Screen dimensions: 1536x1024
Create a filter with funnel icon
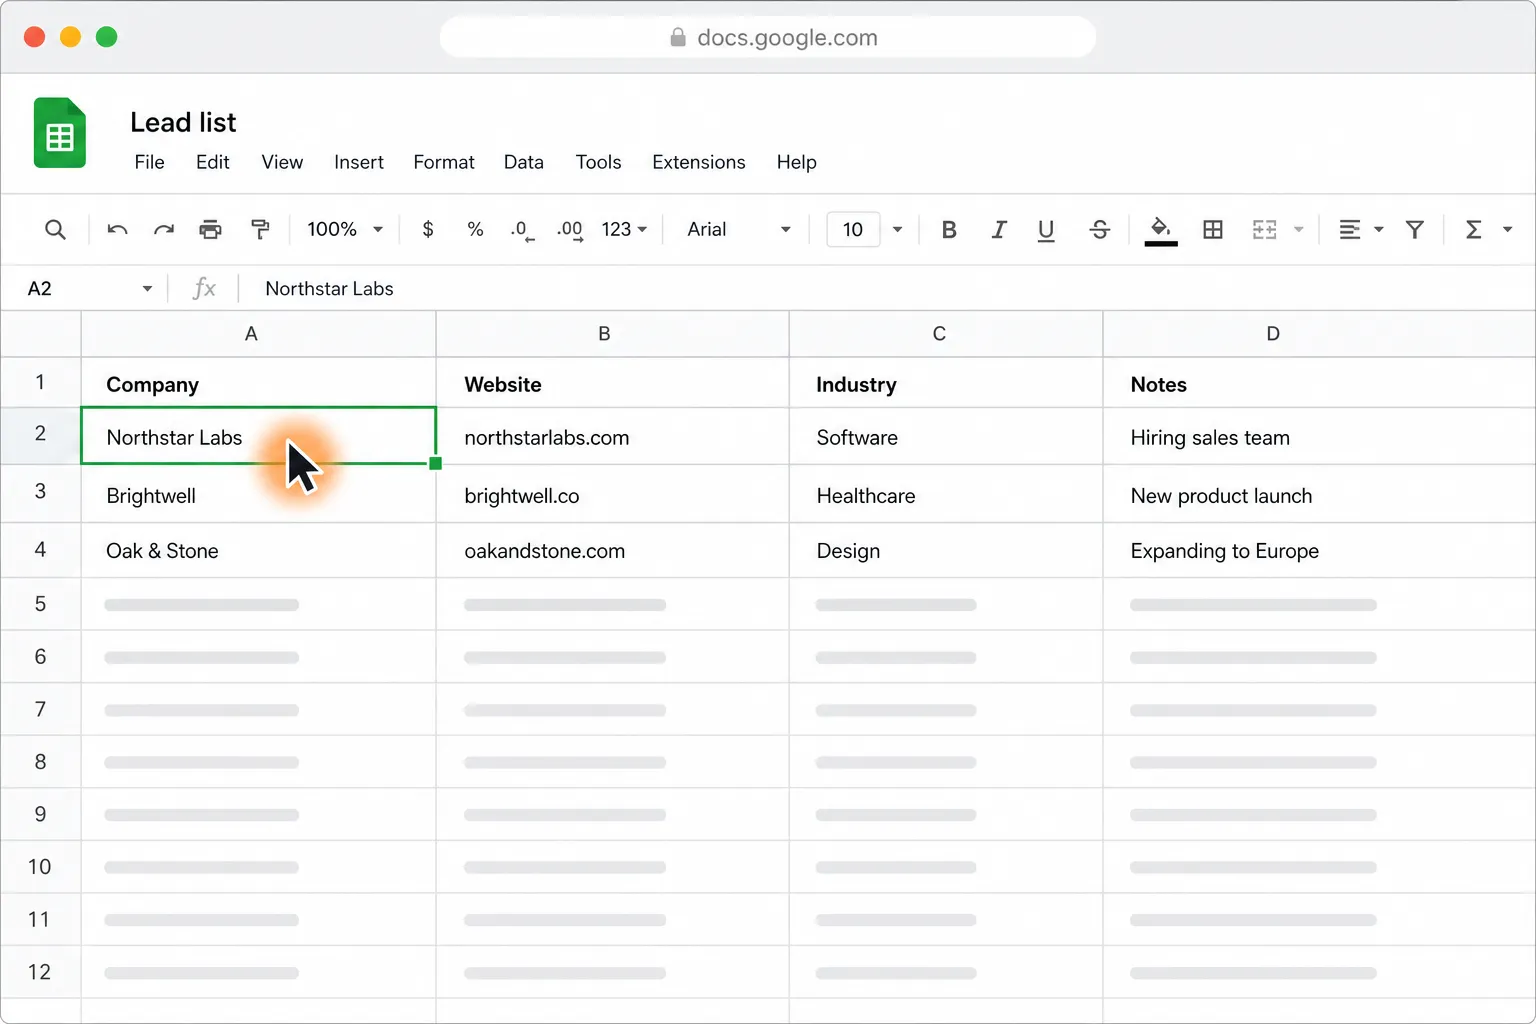tap(1415, 230)
